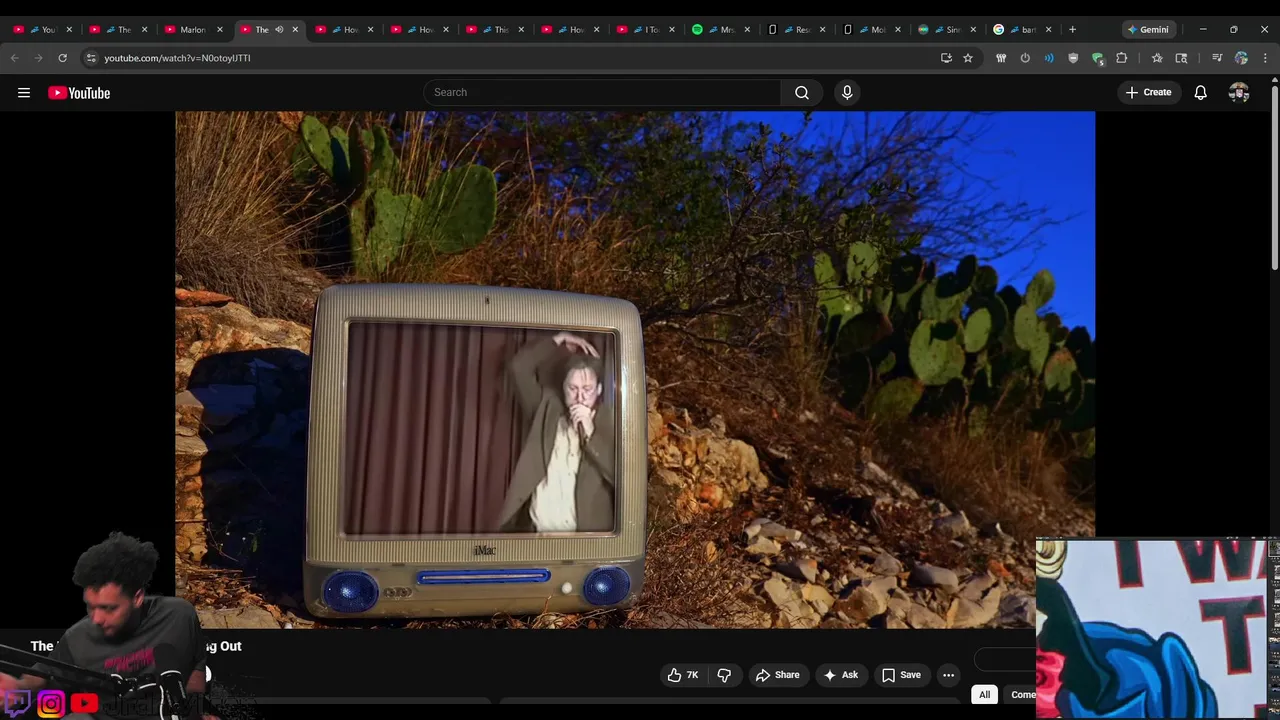Start voice search with microphone icon
This screenshot has width=1280, height=720.
click(x=847, y=92)
